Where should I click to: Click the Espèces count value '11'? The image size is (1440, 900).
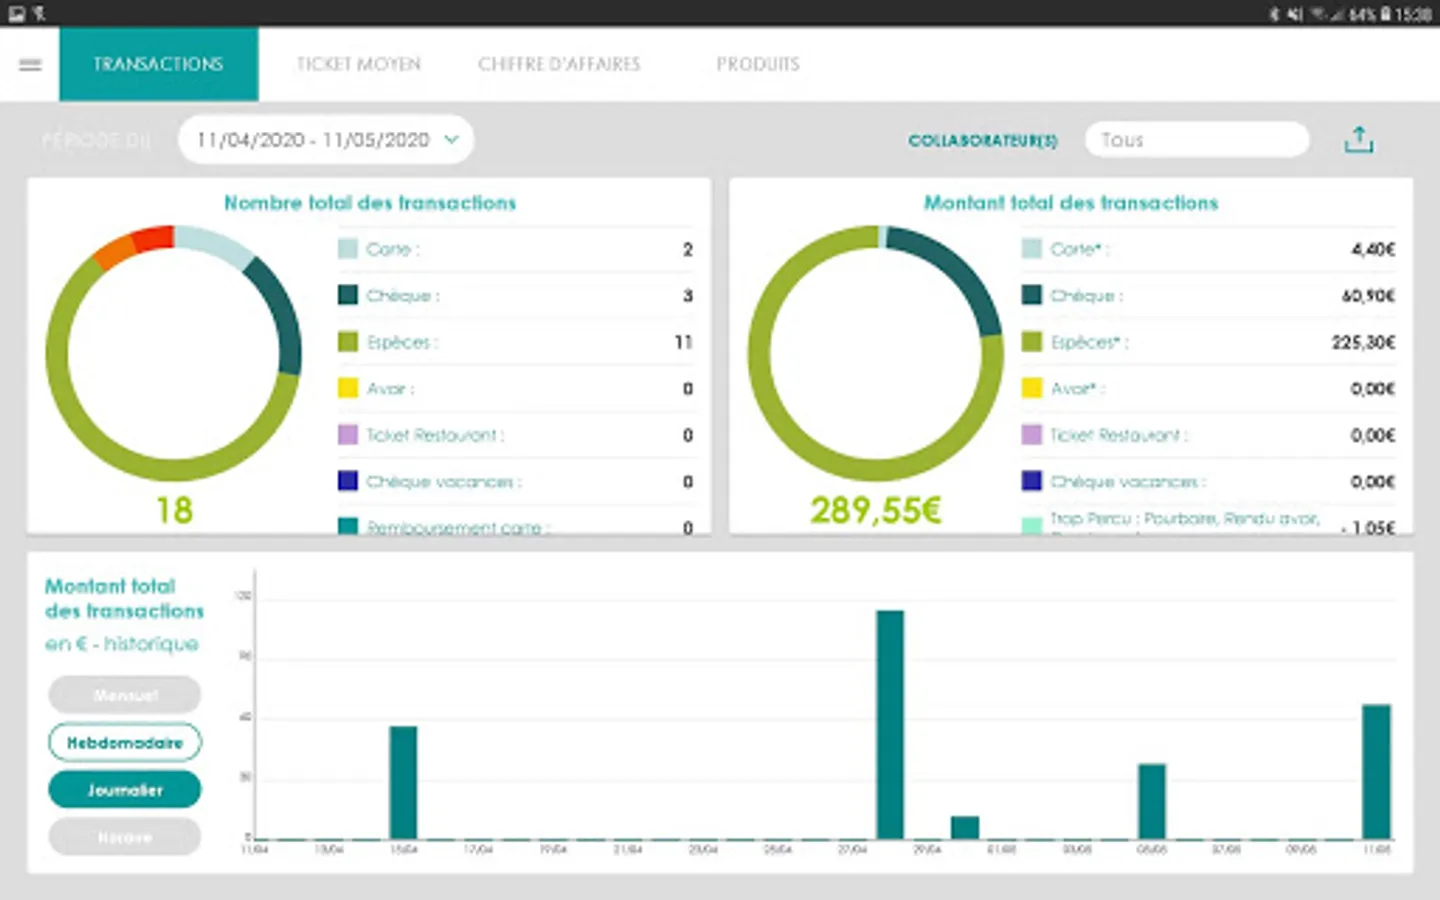point(683,342)
